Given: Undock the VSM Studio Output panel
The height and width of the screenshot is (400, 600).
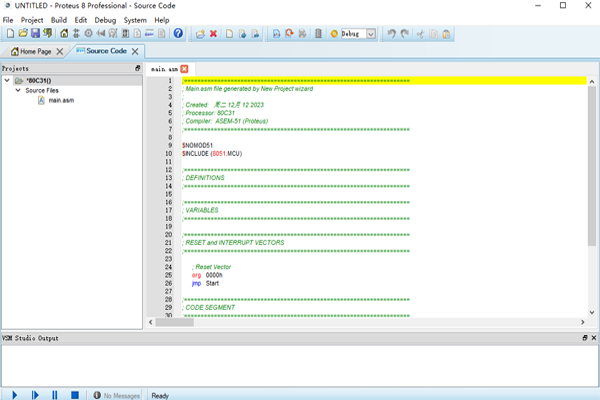Looking at the screenshot, I should [x=585, y=338].
